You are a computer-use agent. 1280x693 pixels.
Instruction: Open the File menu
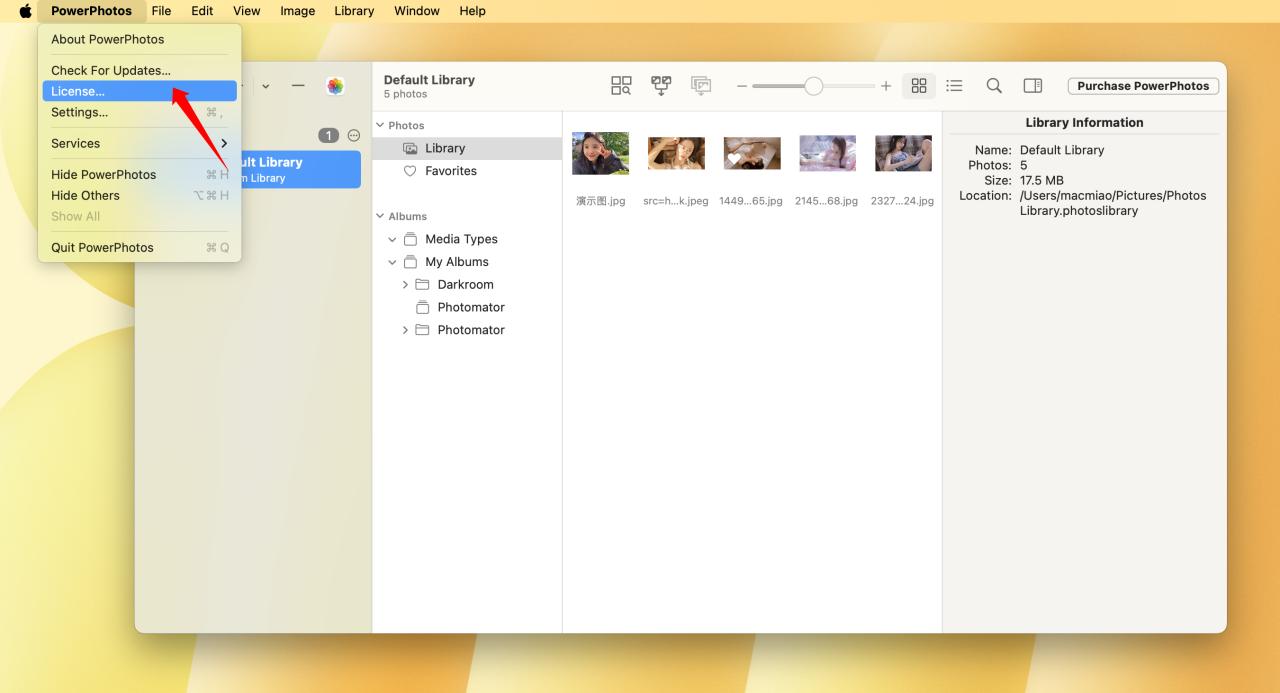click(161, 11)
